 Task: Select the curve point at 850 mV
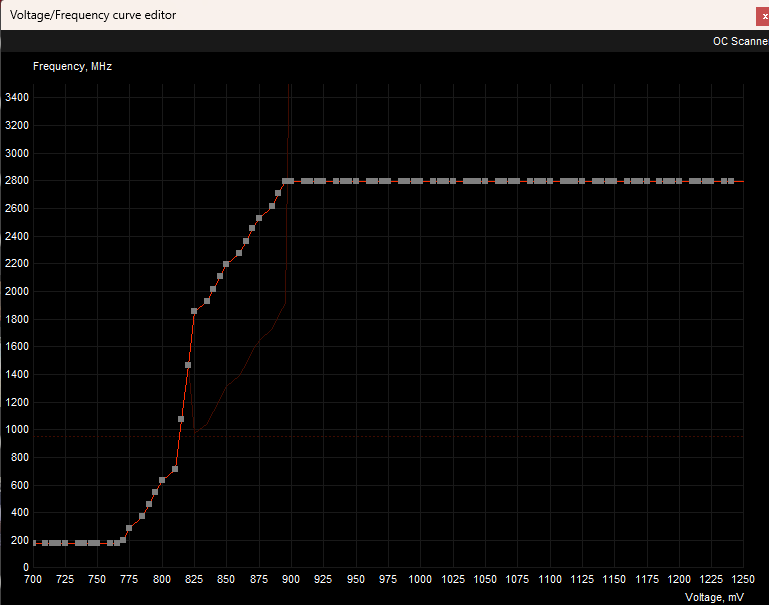point(226,264)
